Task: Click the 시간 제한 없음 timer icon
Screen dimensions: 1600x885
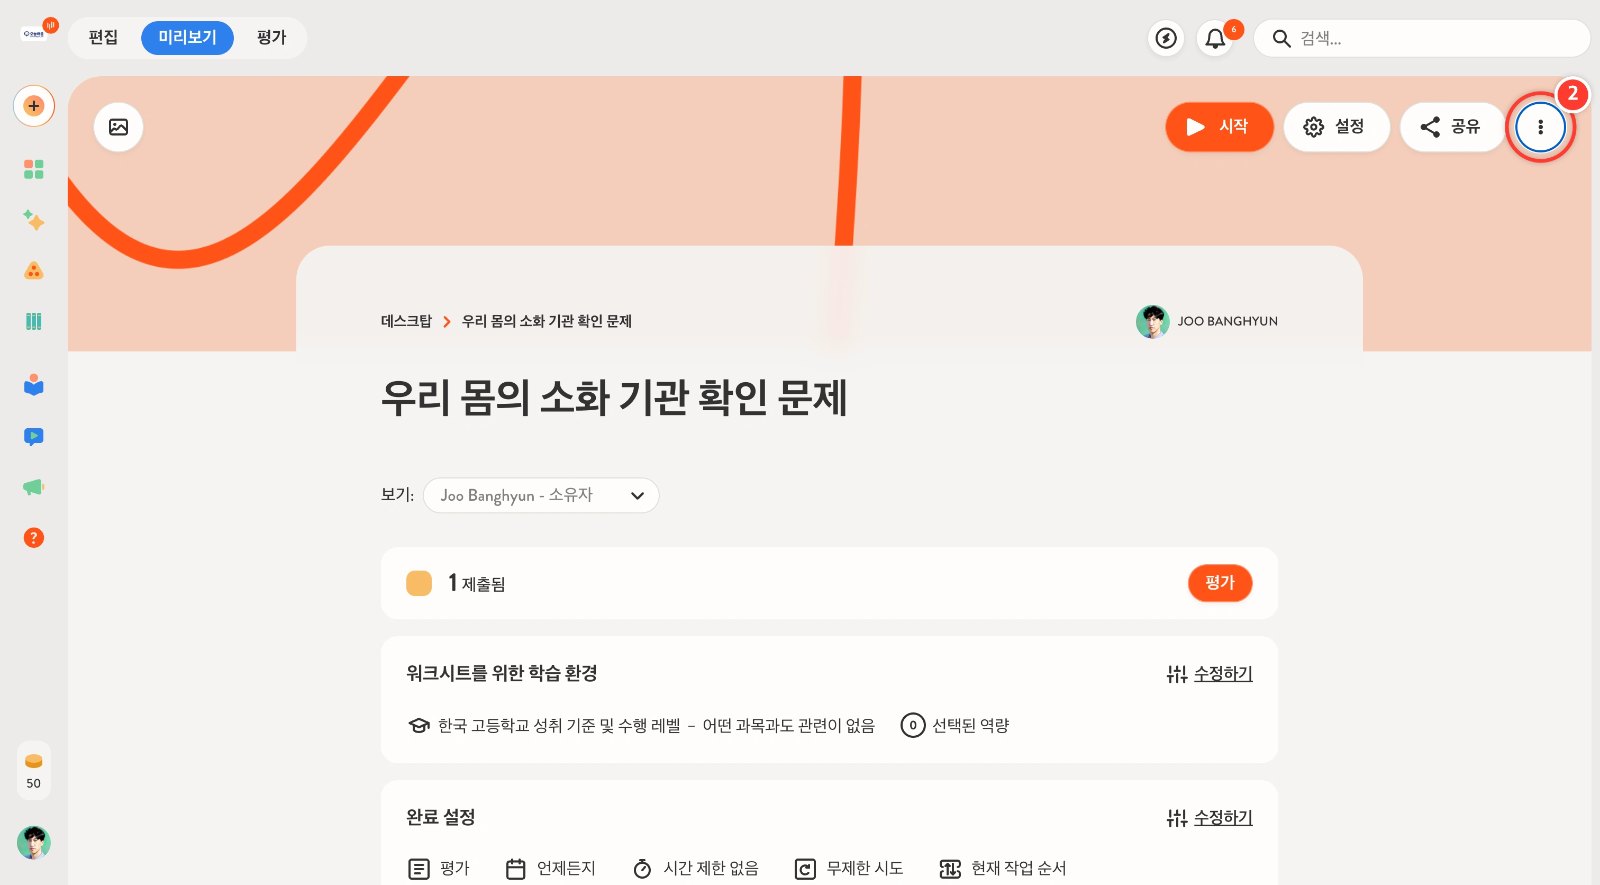Action: click(642, 869)
